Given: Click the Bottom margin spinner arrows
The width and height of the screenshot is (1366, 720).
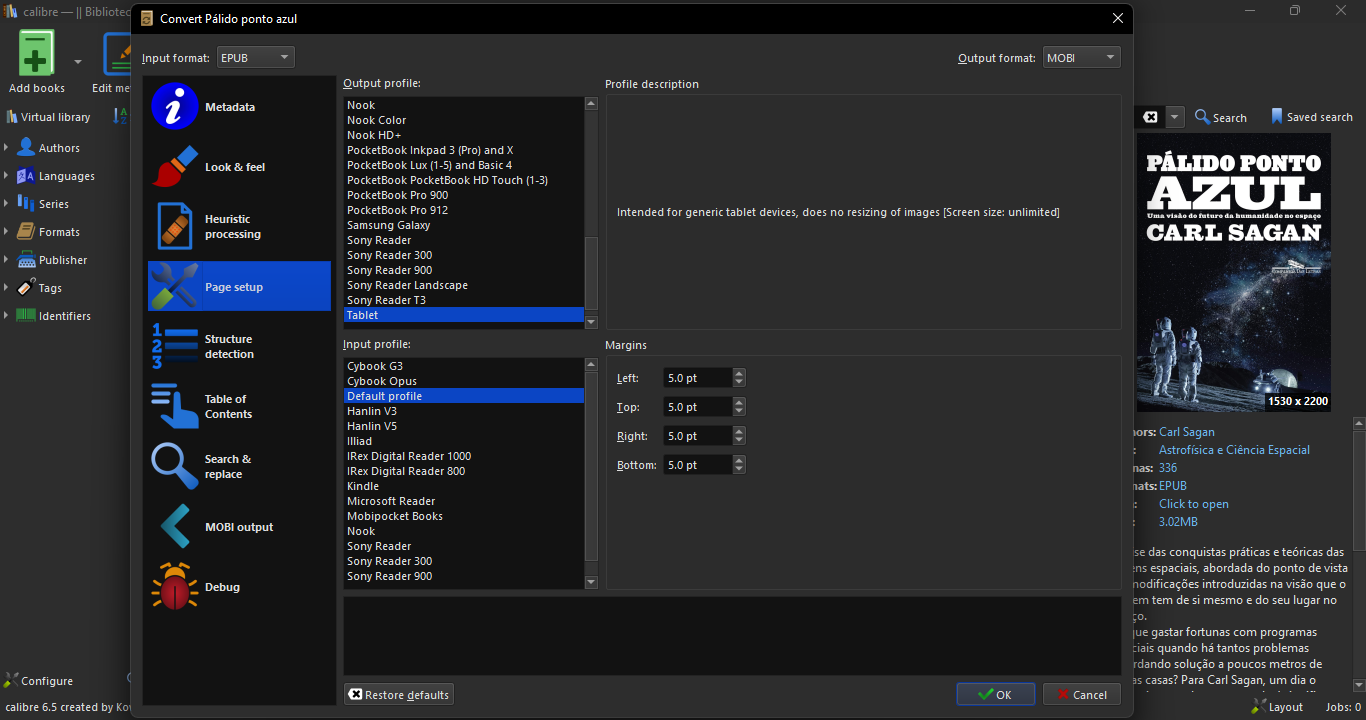Looking at the screenshot, I should [739, 465].
